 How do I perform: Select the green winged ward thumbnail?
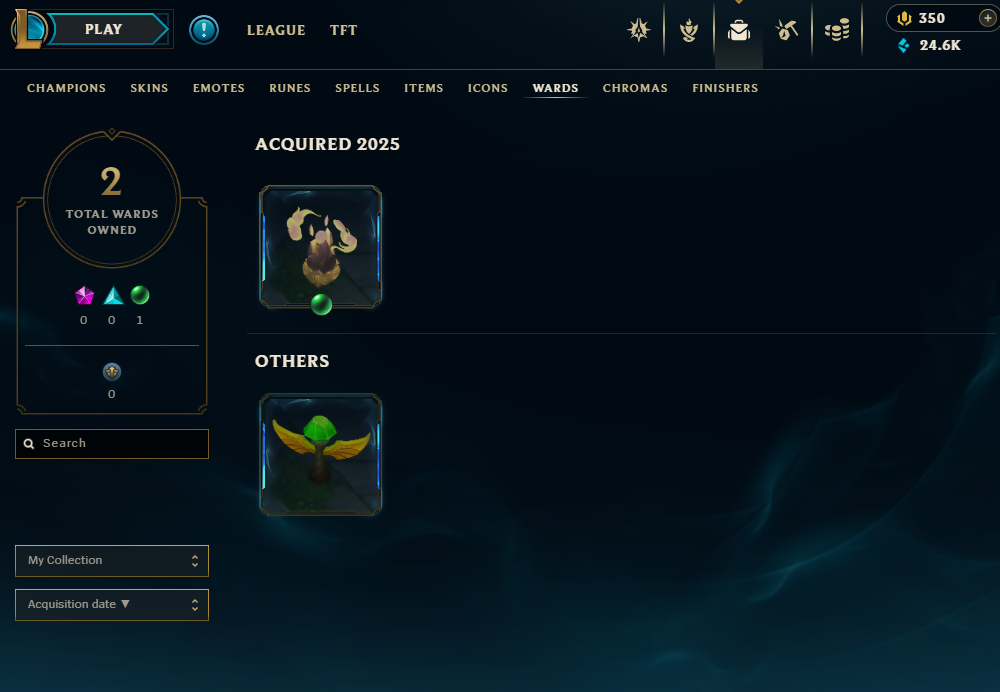321,455
